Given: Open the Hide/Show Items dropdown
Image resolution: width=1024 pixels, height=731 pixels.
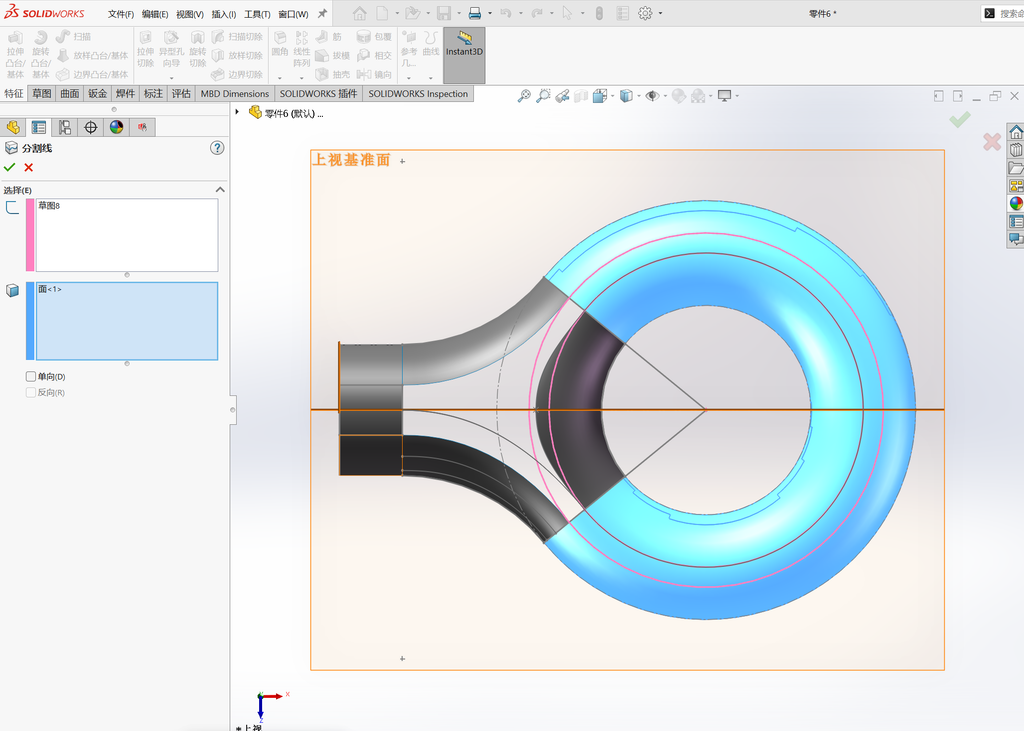Looking at the screenshot, I should click(x=665, y=96).
